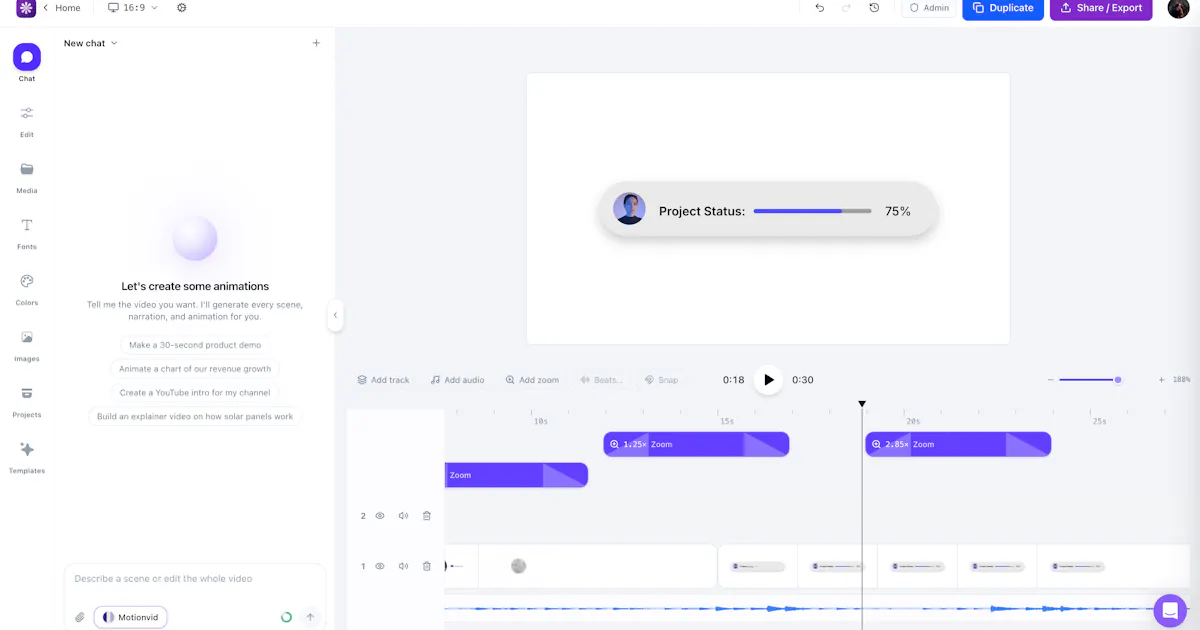Duplicate the project
This screenshot has height=630, width=1200.
click(x=1003, y=8)
